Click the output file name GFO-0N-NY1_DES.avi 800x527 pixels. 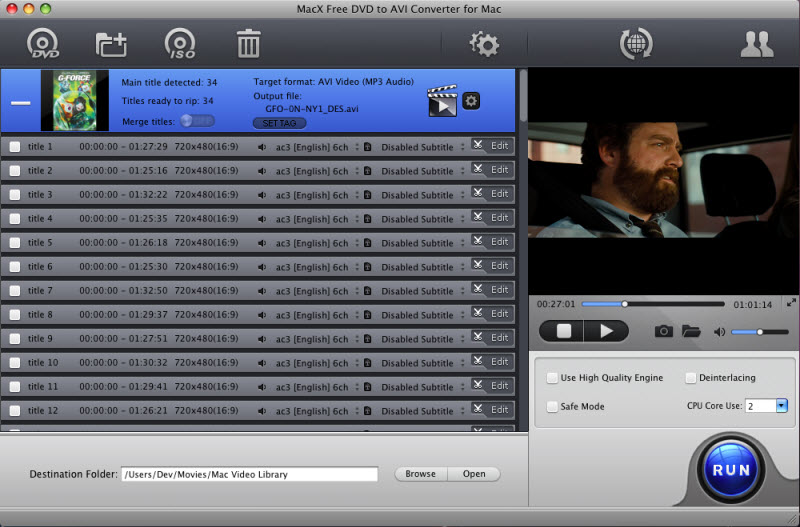click(x=312, y=109)
